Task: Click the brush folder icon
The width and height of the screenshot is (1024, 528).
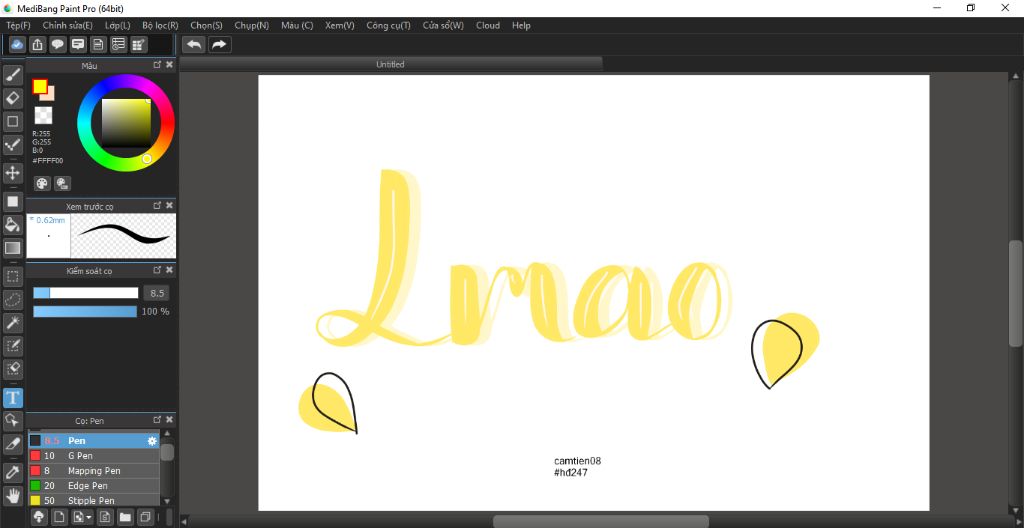Action: [125, 517]
